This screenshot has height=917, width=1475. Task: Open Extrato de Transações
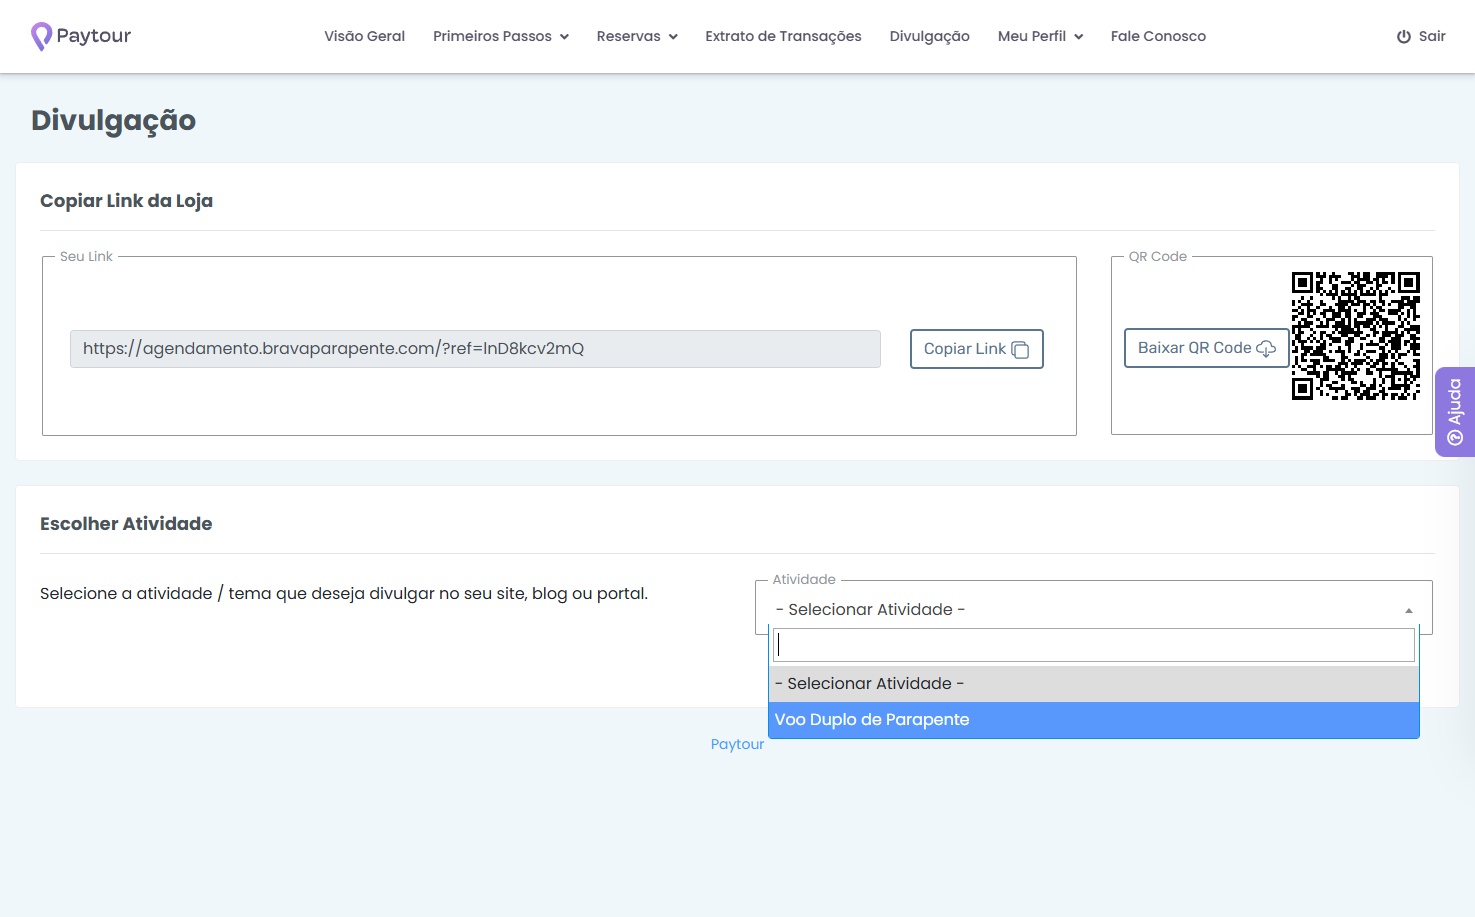(x=783, y=36)
